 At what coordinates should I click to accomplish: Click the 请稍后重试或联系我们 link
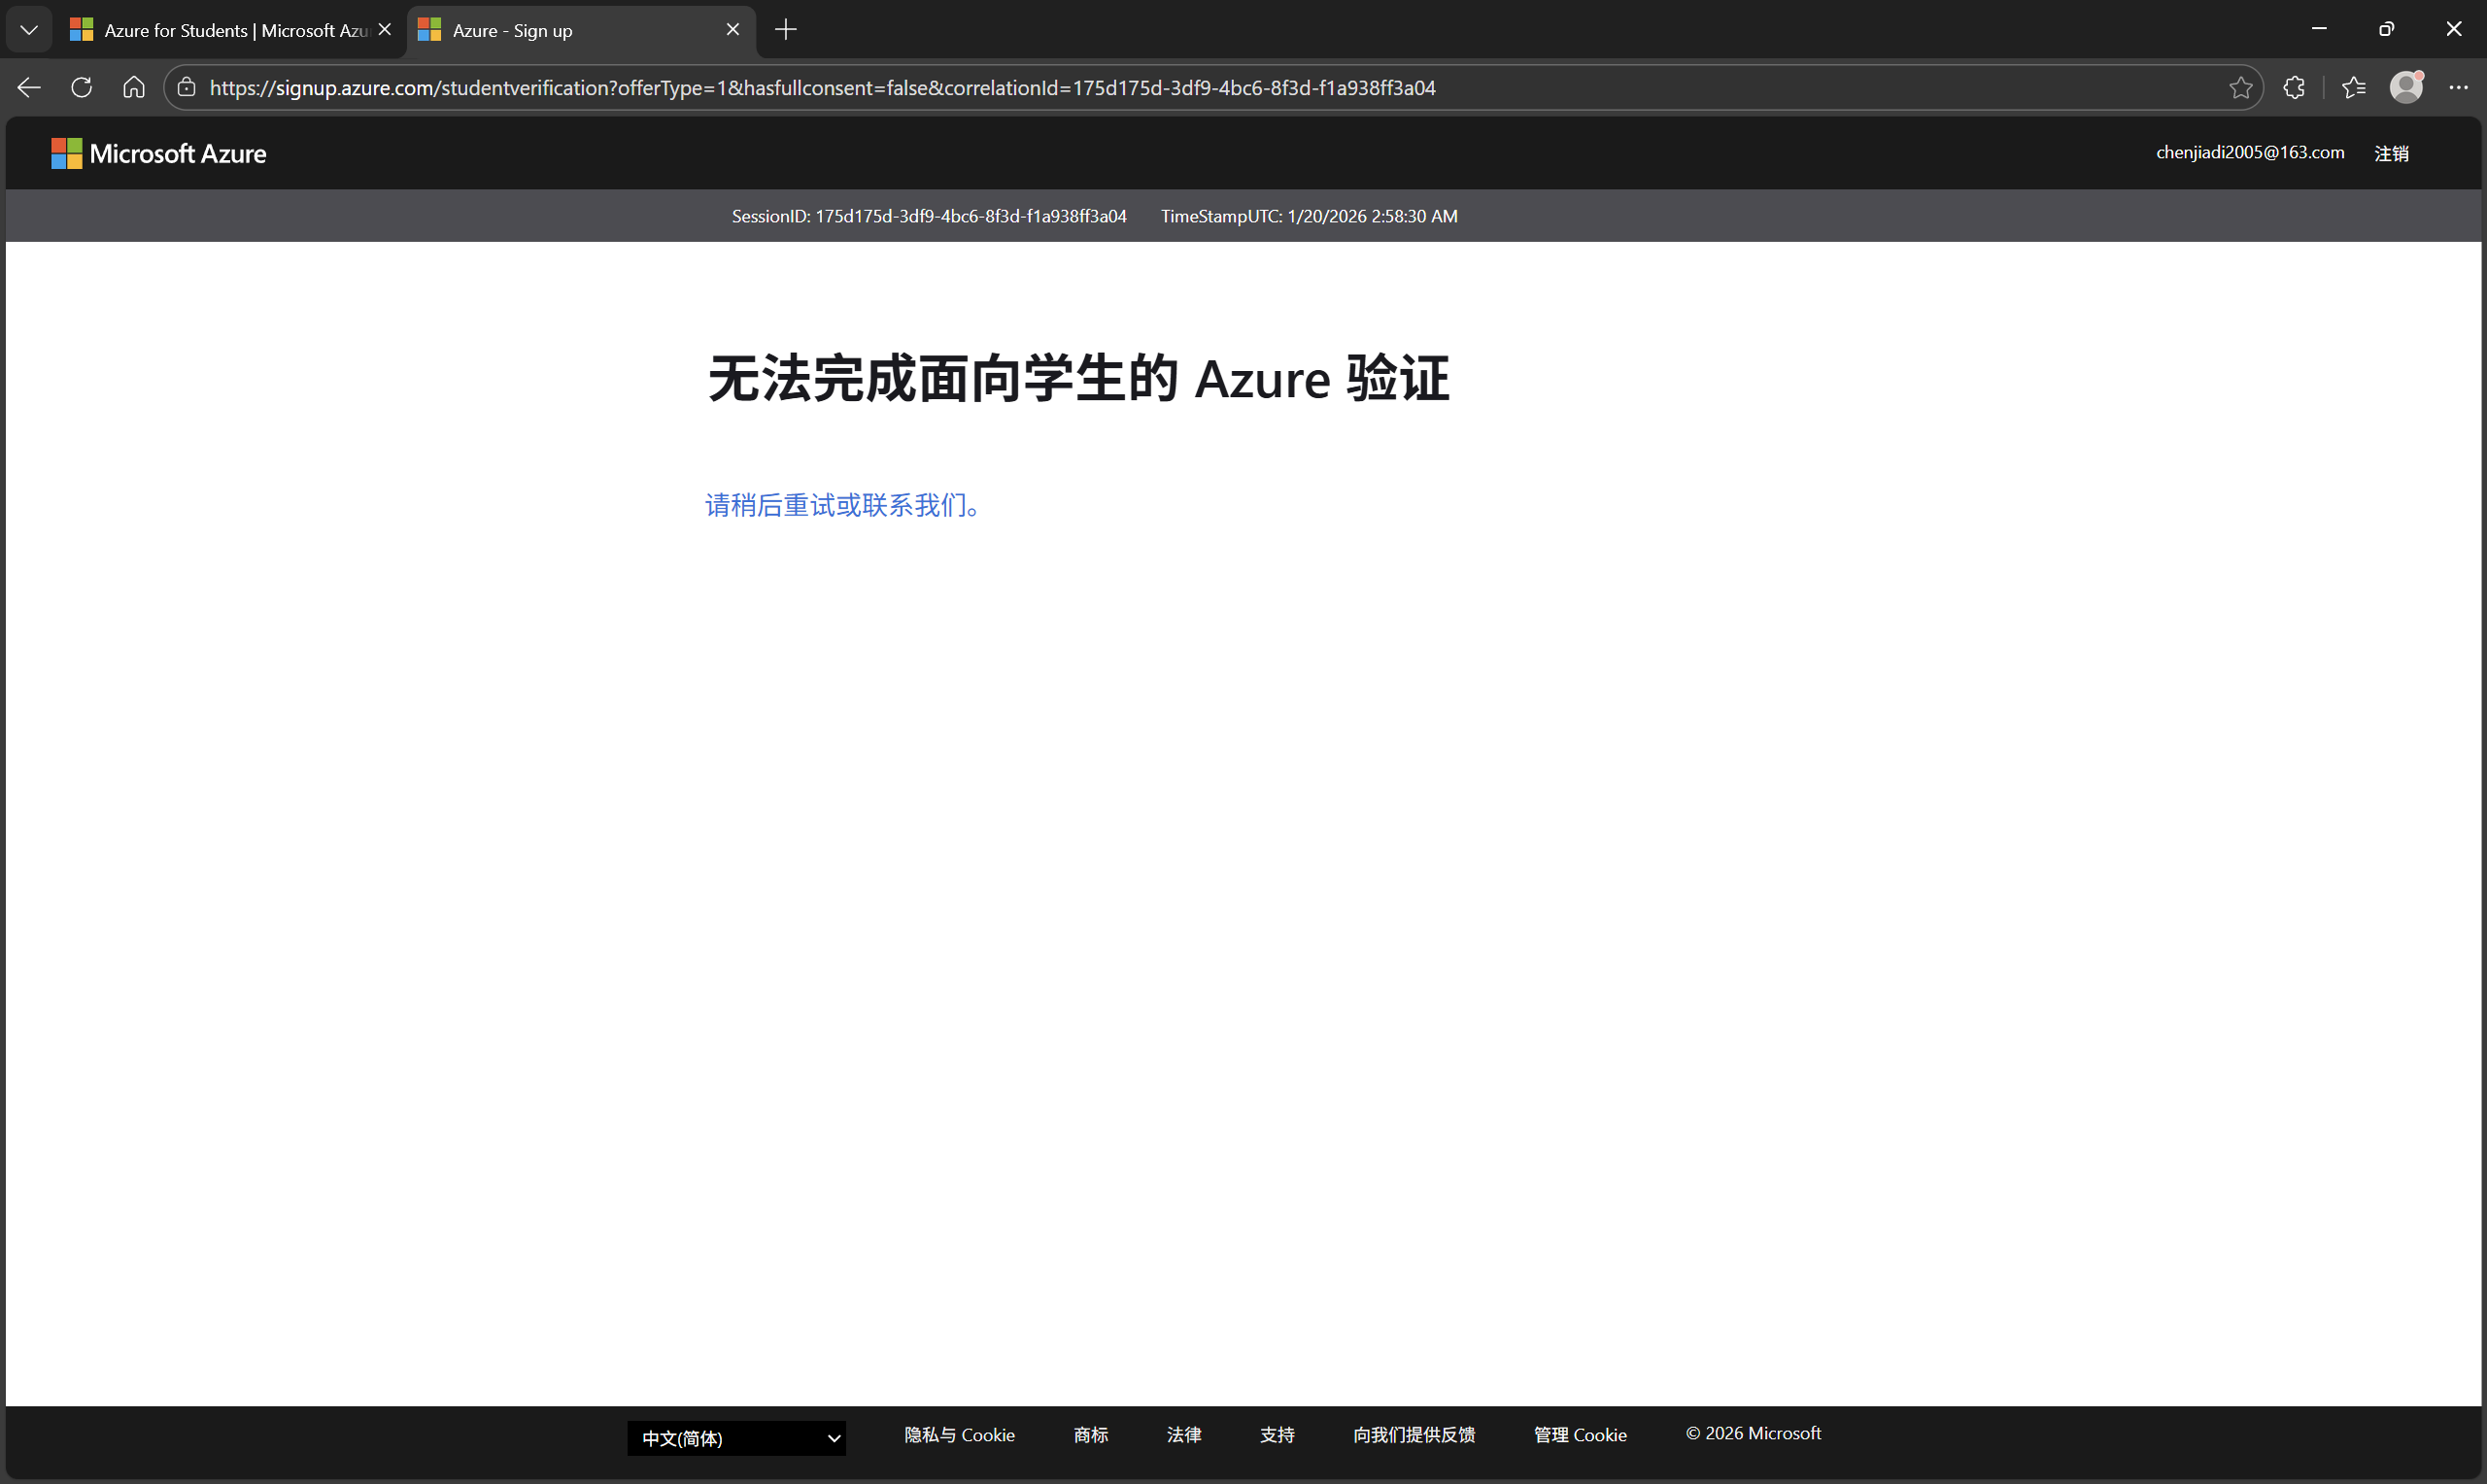click(841, 506)
